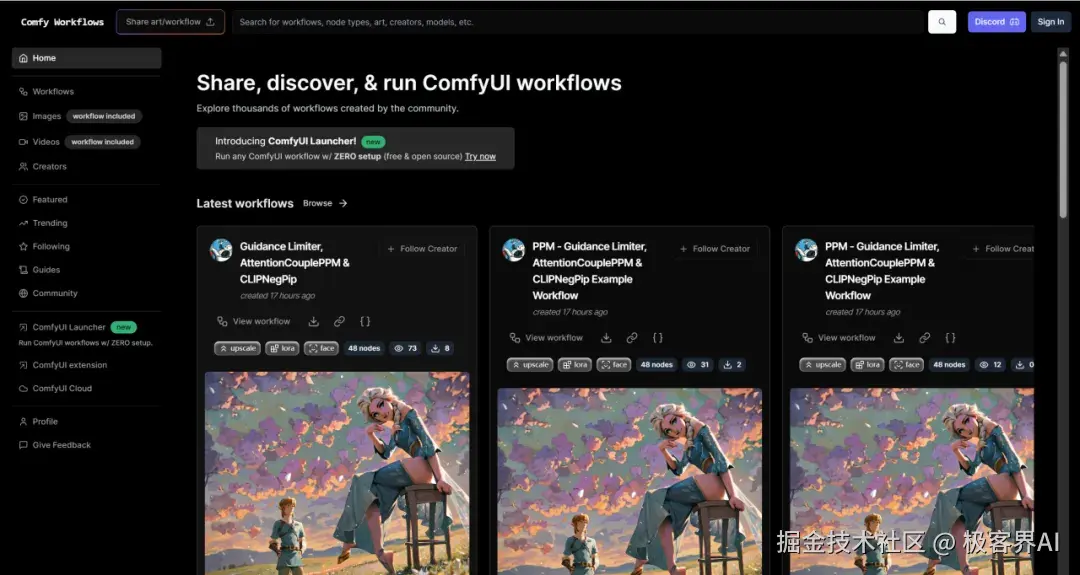
Task: Click lora tag on first card
Action: tap(282, 348)
